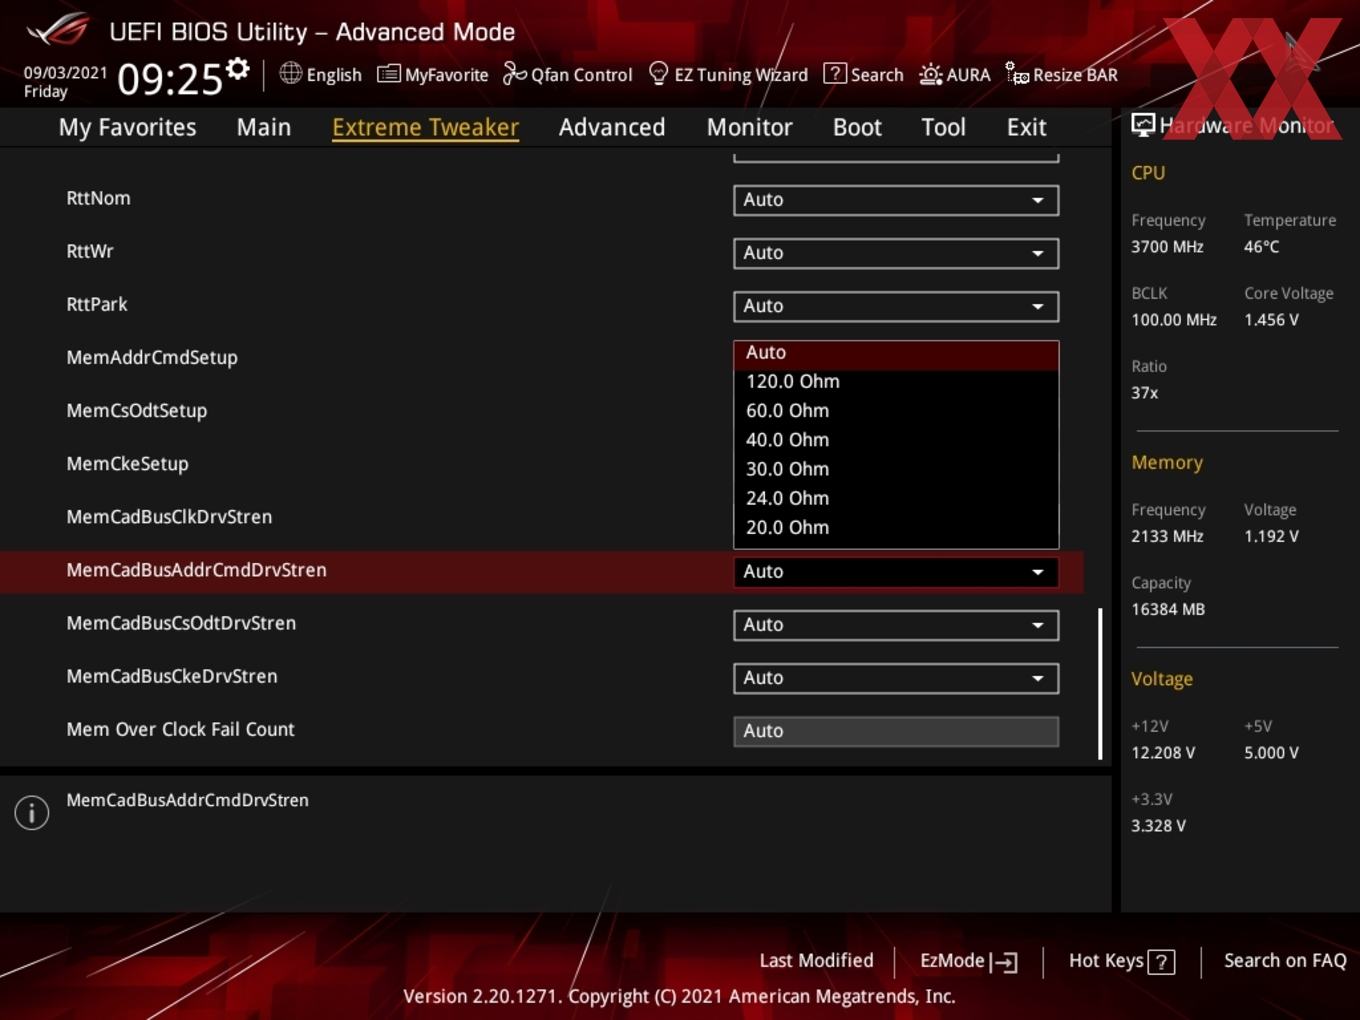Click Last Modified button
Viewport: 1360px width, 1020px height.
coord(816,961)
